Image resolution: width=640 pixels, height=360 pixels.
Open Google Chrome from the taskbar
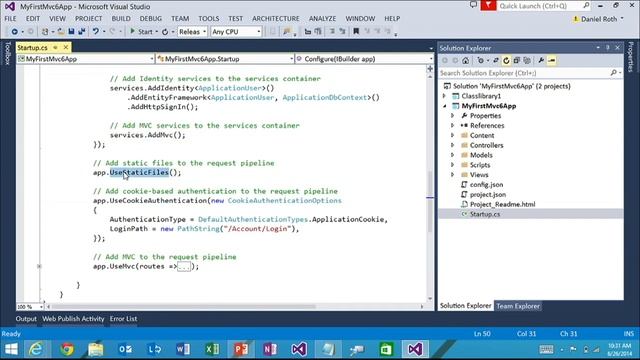pyautogui.click(x=67, y=349)
